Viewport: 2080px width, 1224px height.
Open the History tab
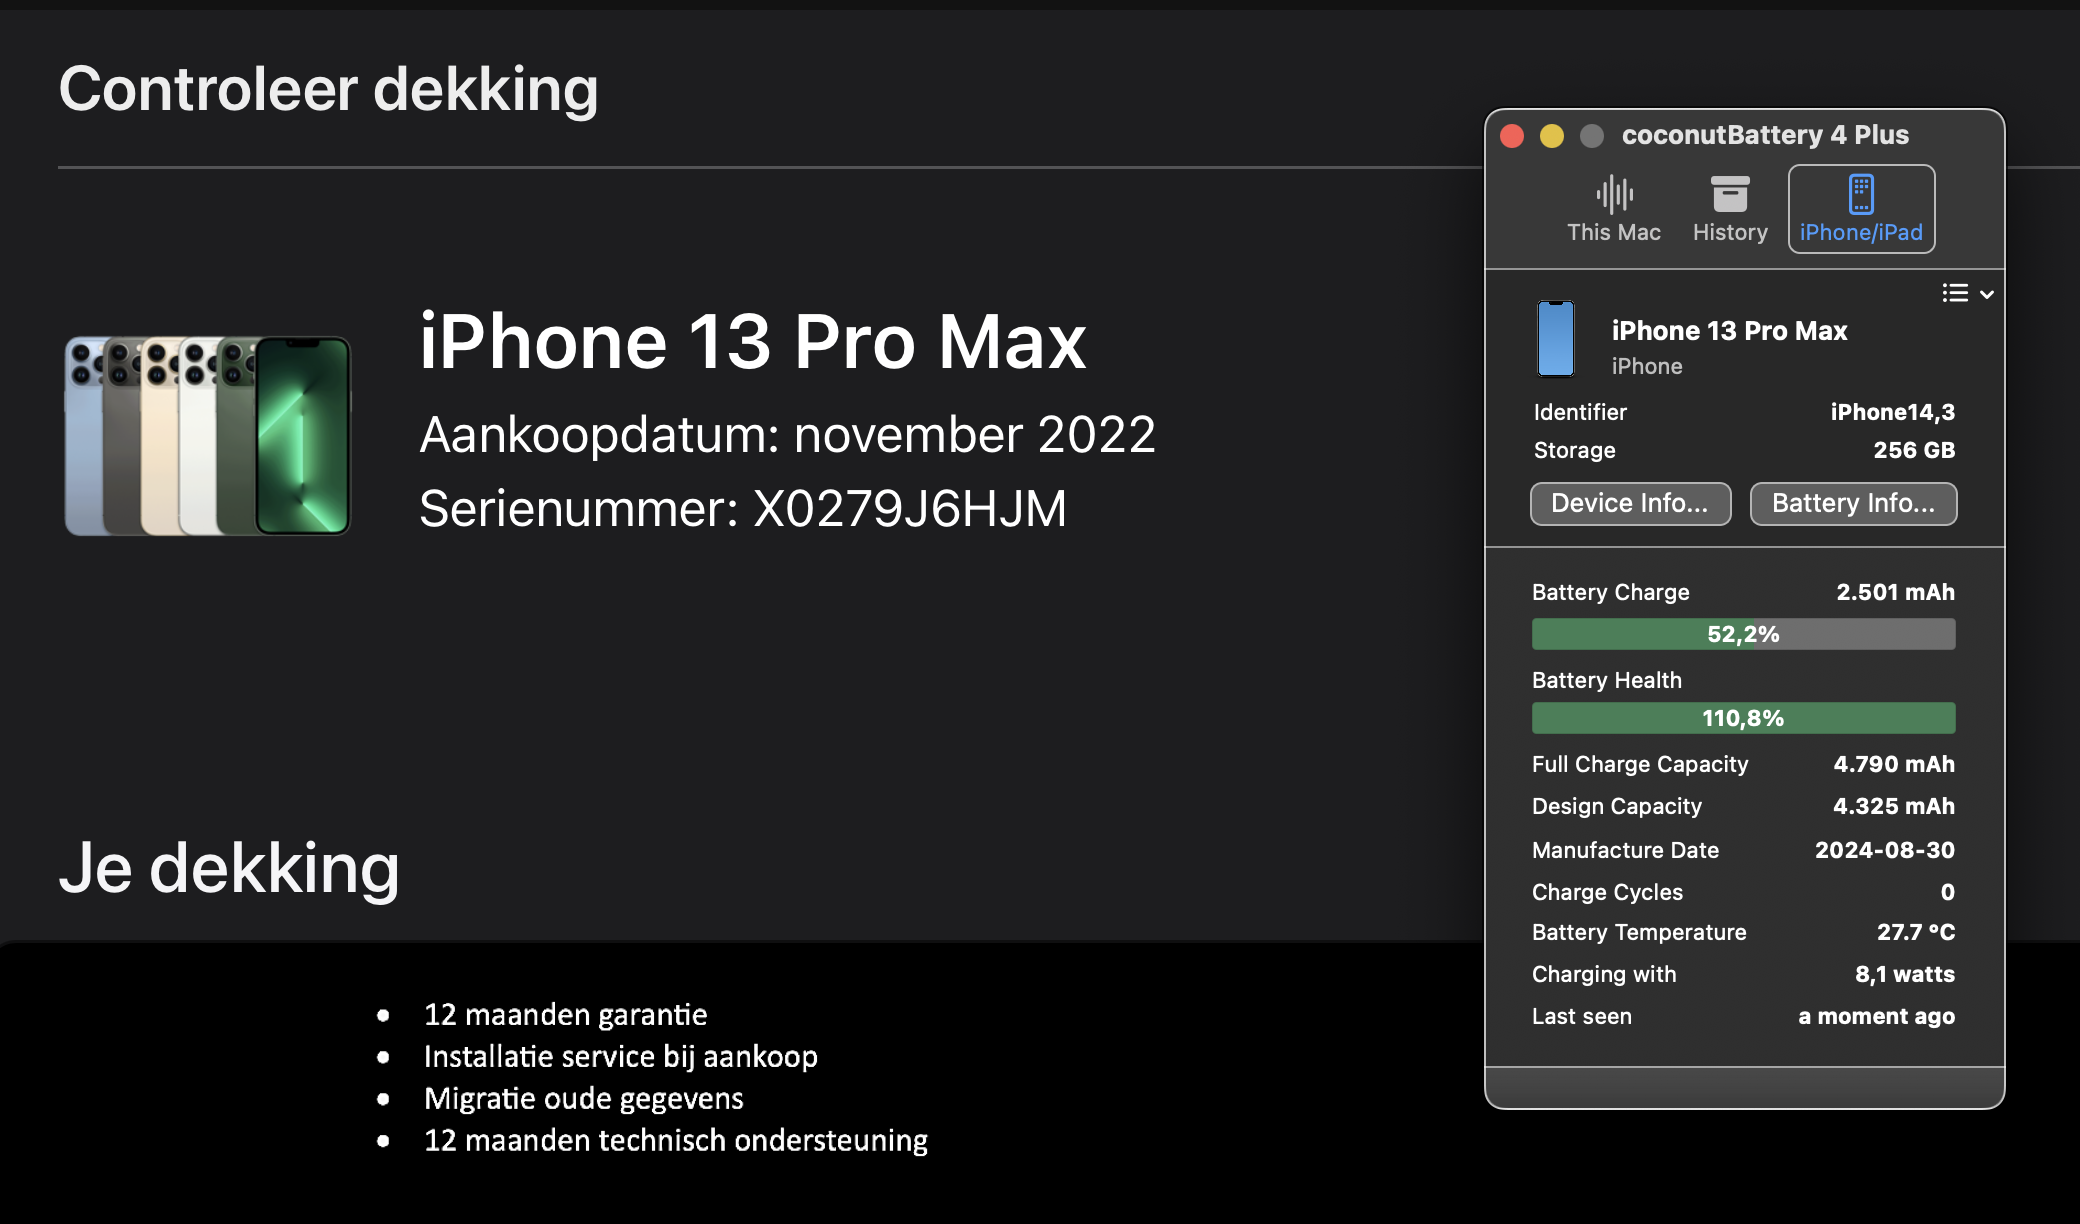(x=1730, y=209)
